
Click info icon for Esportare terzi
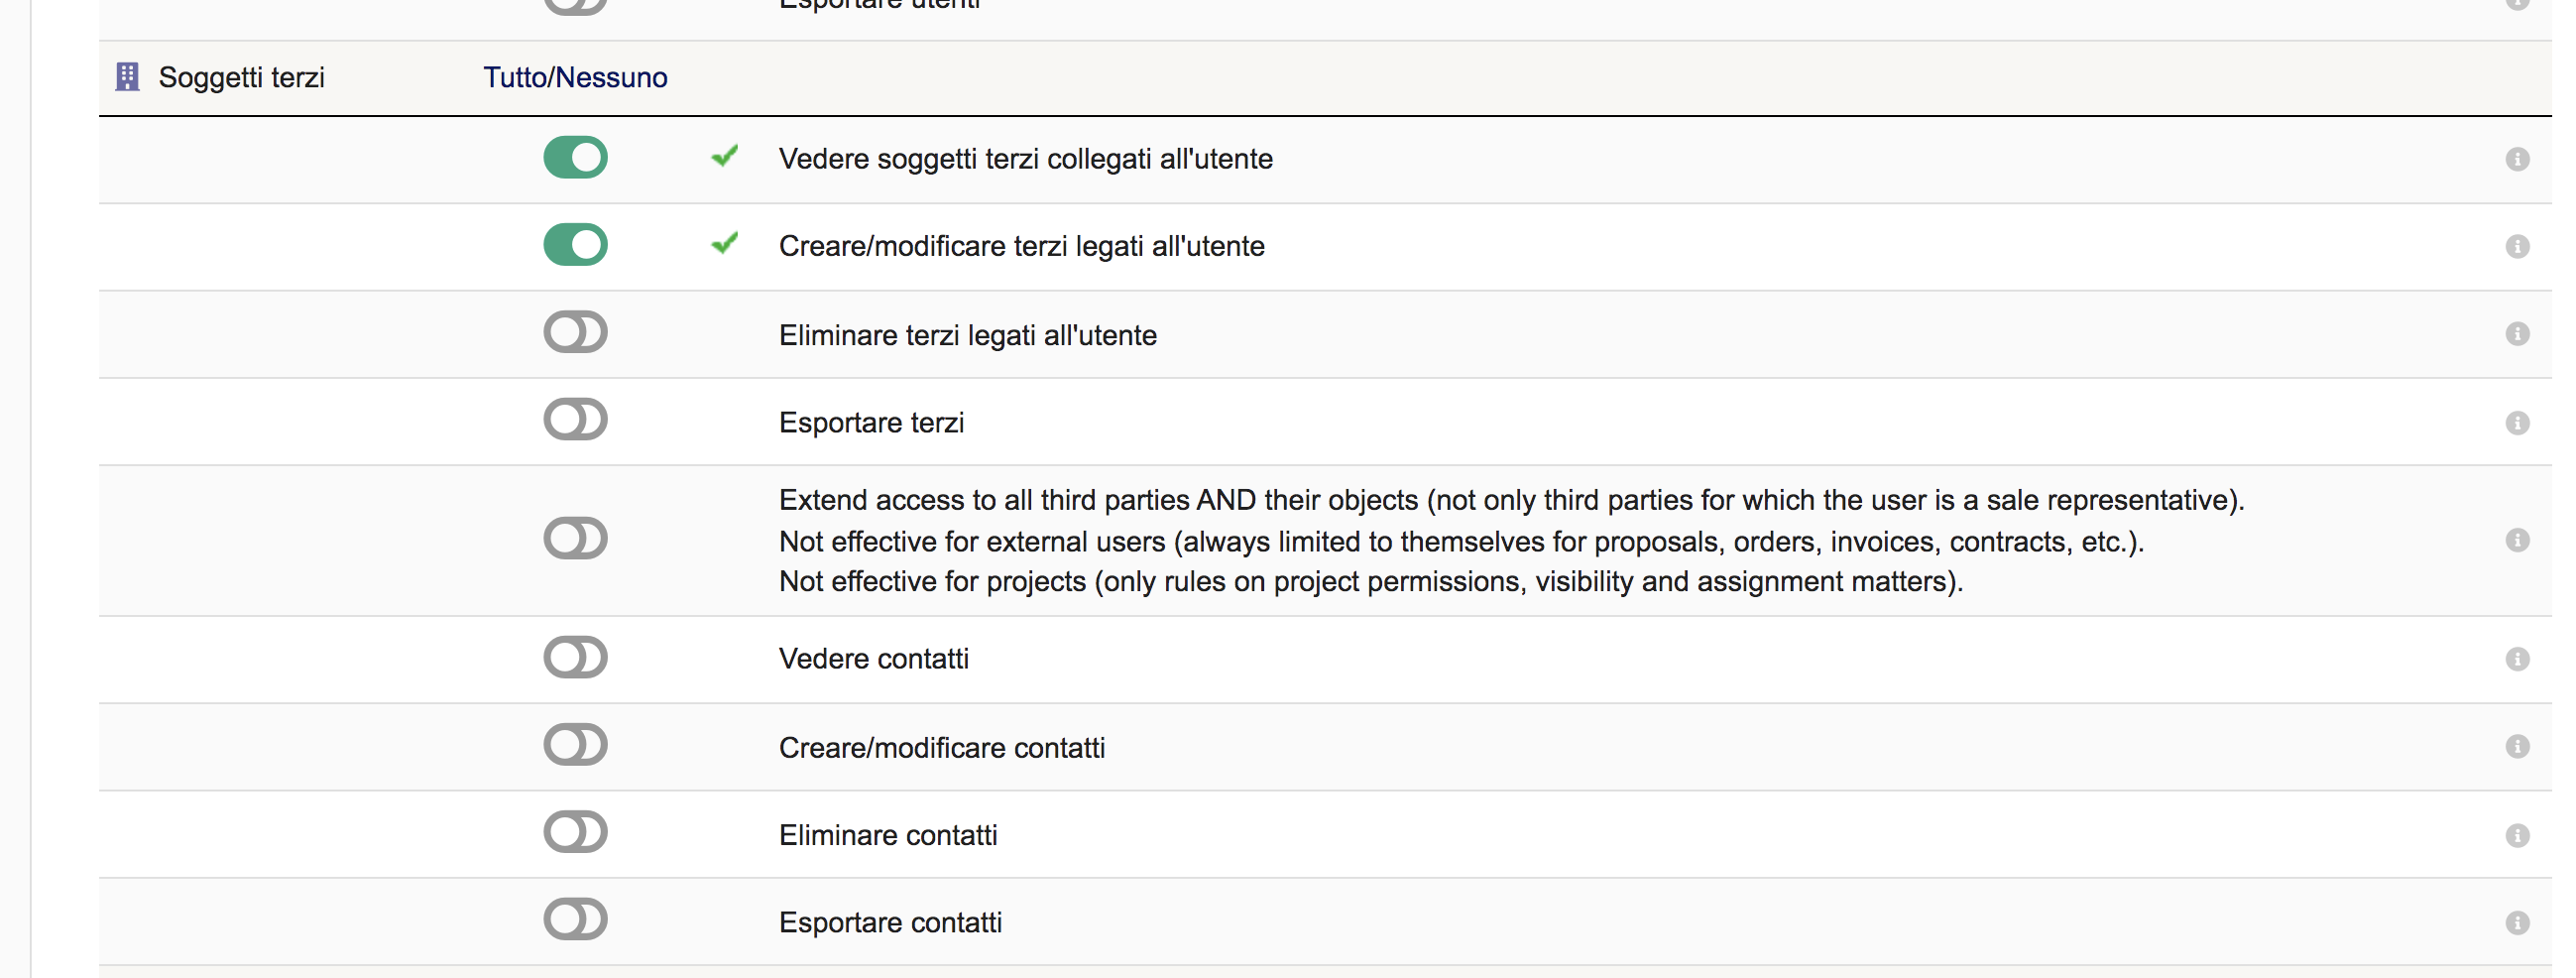pyautogui.click(x=2517, y=423)
